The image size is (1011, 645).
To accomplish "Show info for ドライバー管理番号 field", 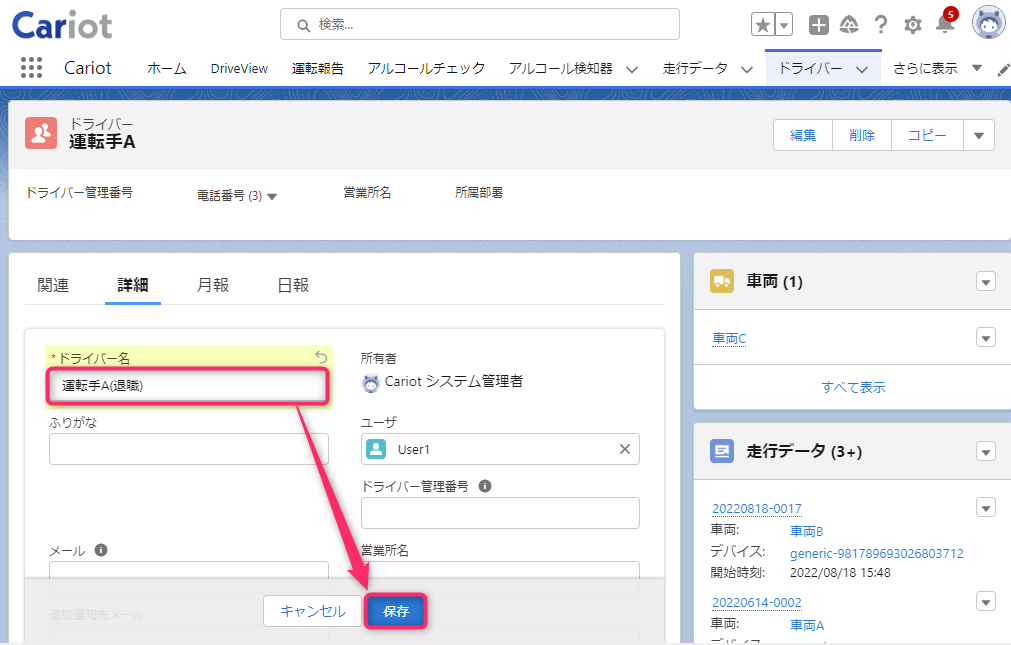I will coord(485,486).
